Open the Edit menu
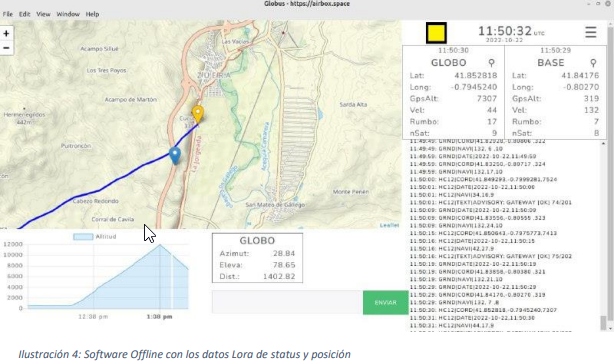The image size is (615, 364). click(24, 14)
